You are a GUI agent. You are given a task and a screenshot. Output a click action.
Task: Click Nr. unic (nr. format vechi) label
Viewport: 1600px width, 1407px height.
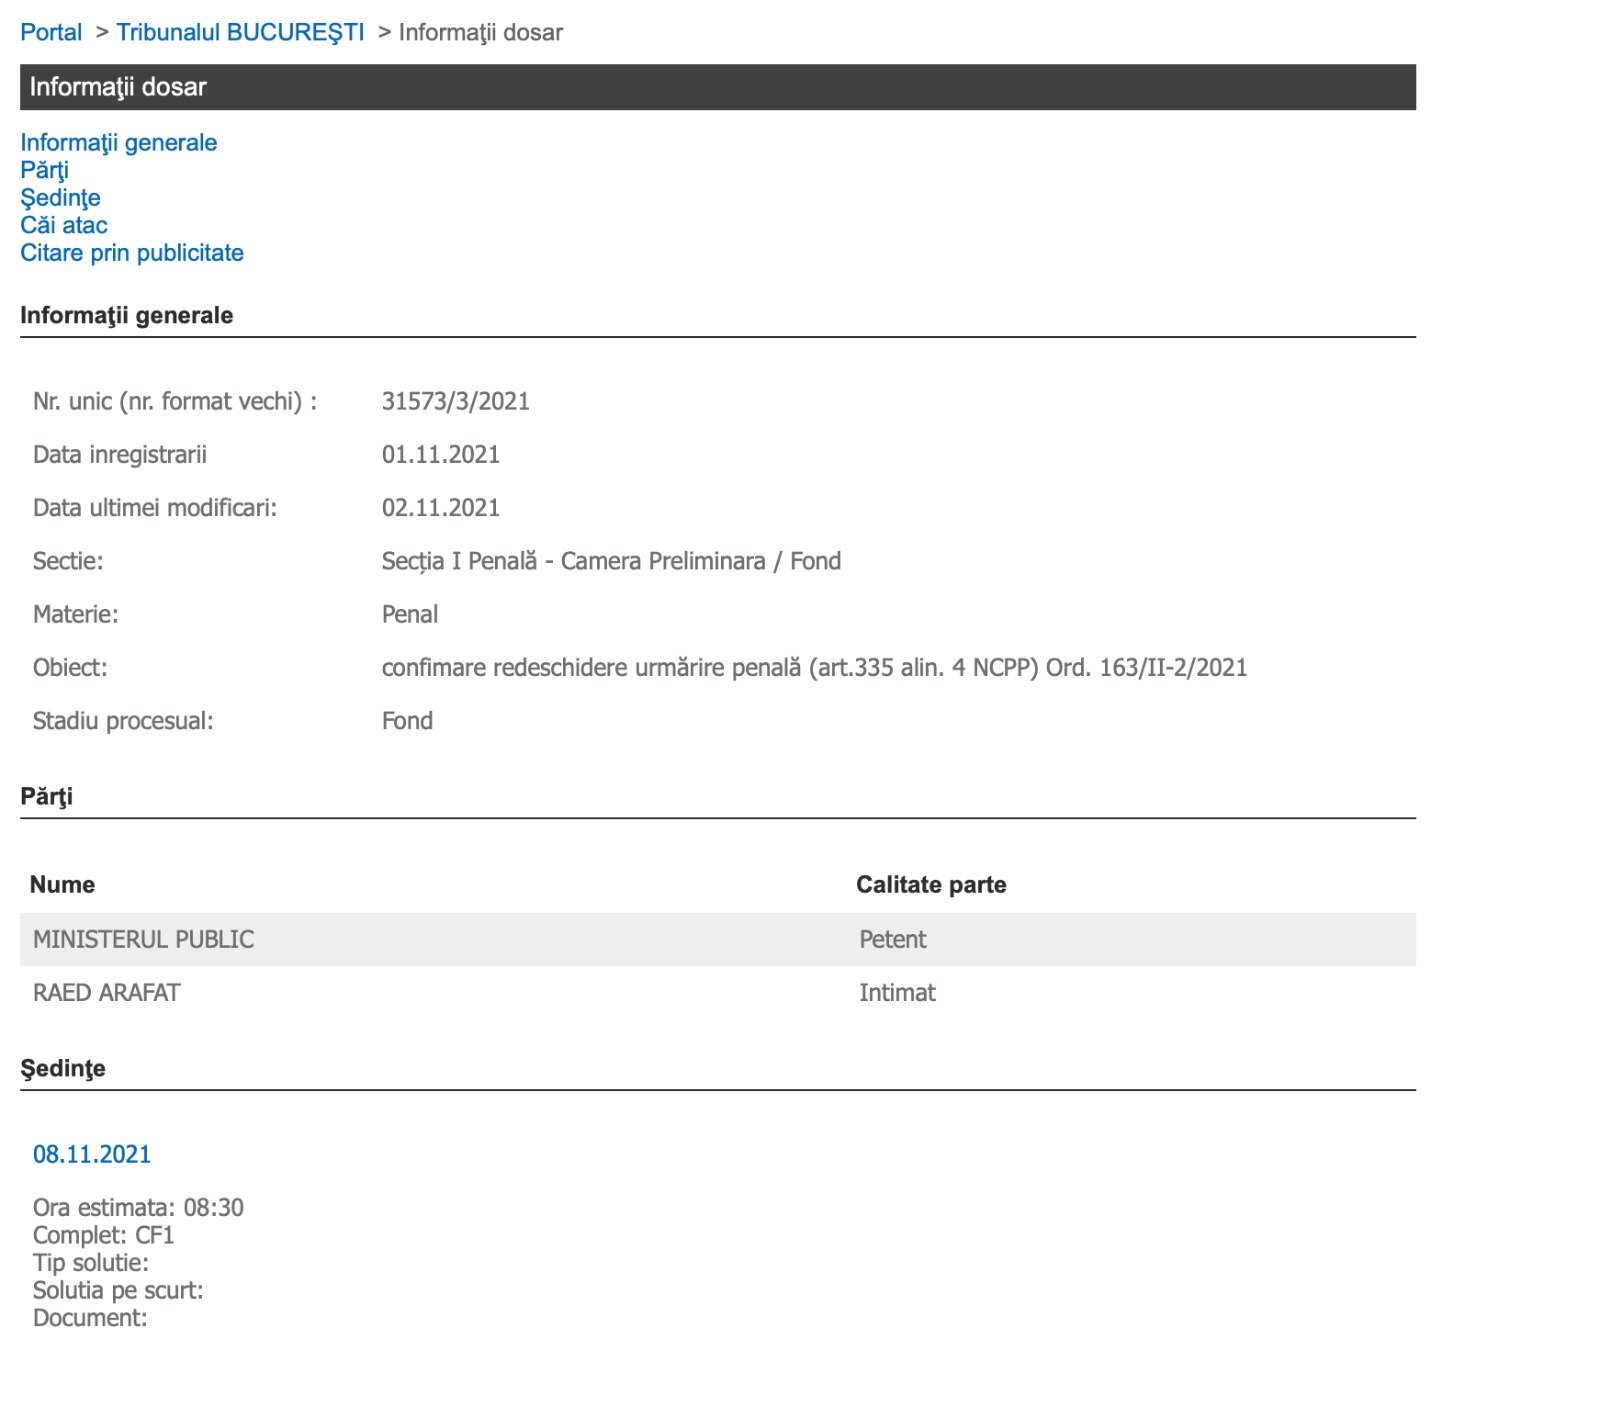[175, 401]
